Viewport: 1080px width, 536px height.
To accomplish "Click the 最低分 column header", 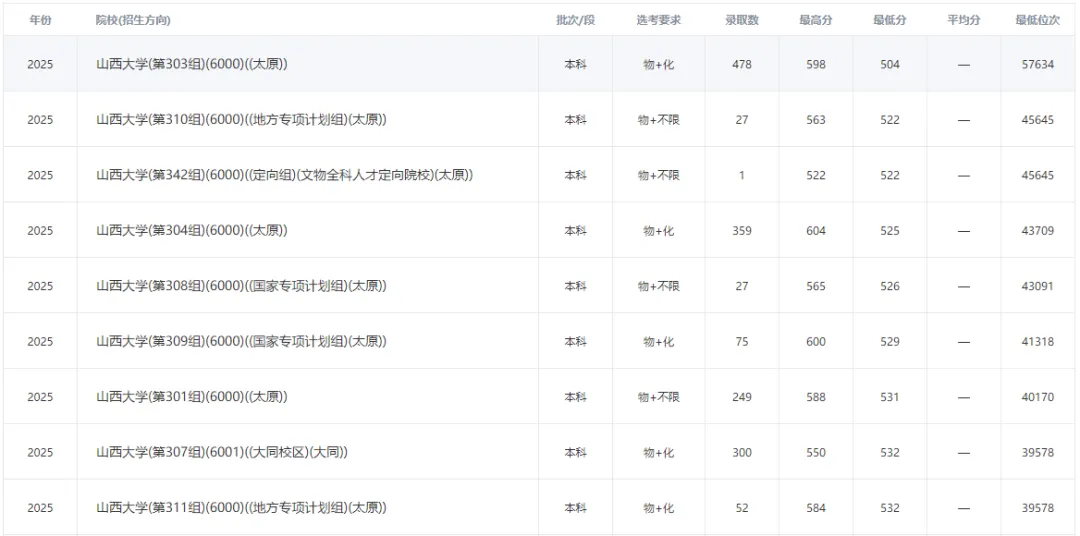I will pos(890,21).
